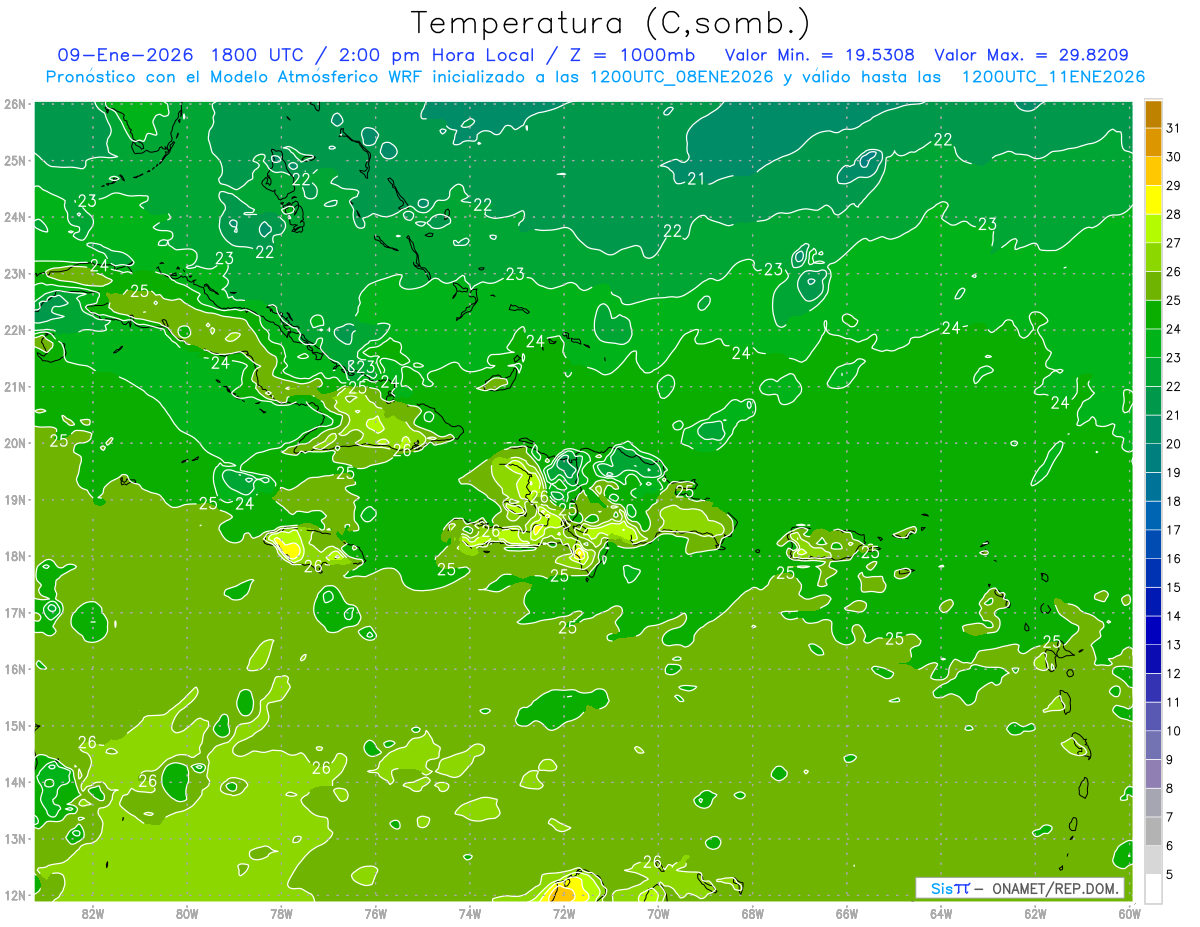The height and width of the screenshot is (927, 1200).
Task: Click the date text '09-Ene-2026'
Action: click(125, 55)
